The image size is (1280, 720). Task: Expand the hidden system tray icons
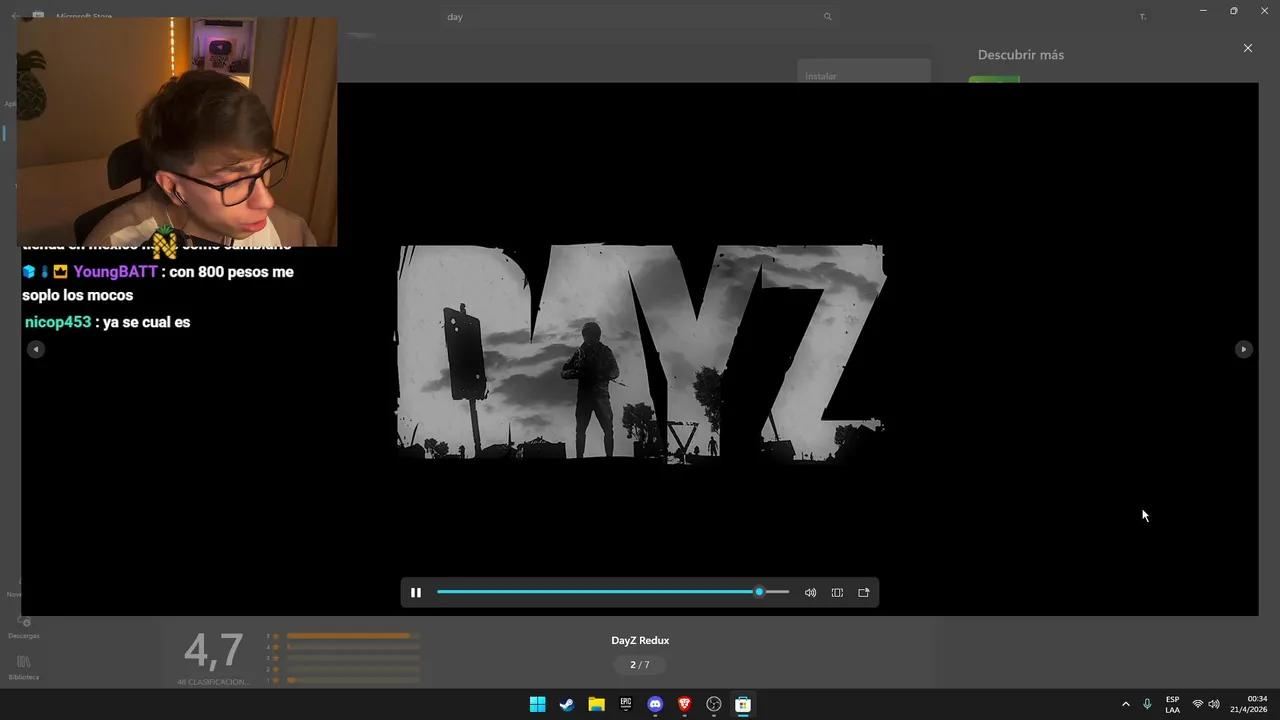(x=1125, y=704)
